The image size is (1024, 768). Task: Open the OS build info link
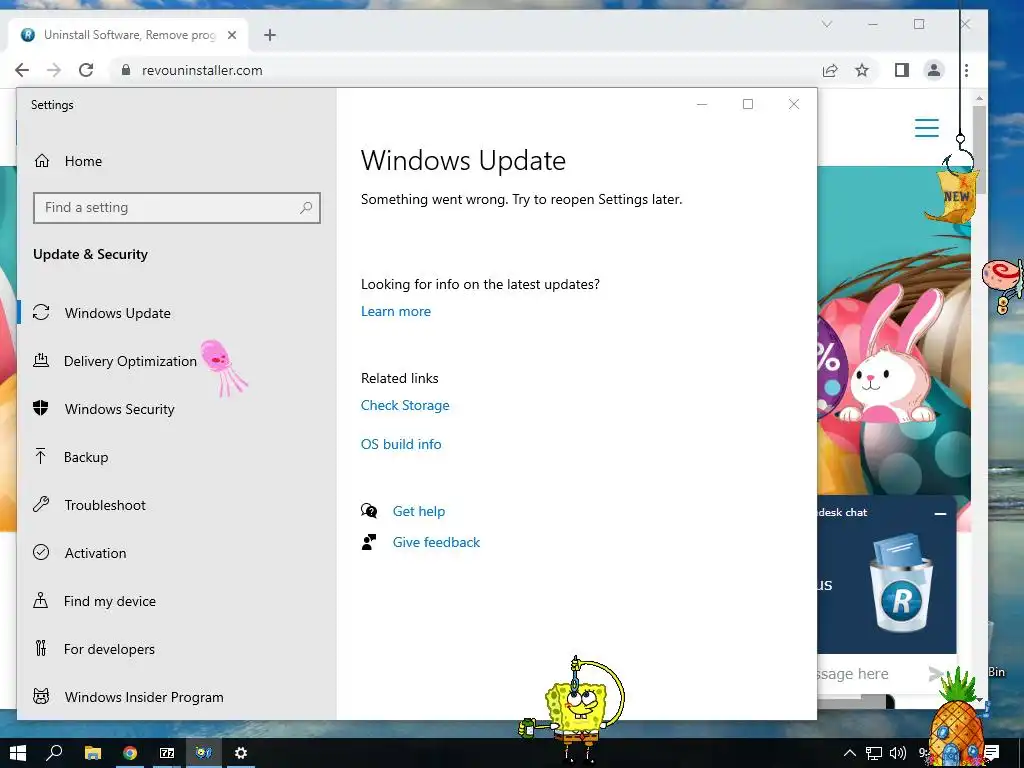pos(401,444)
